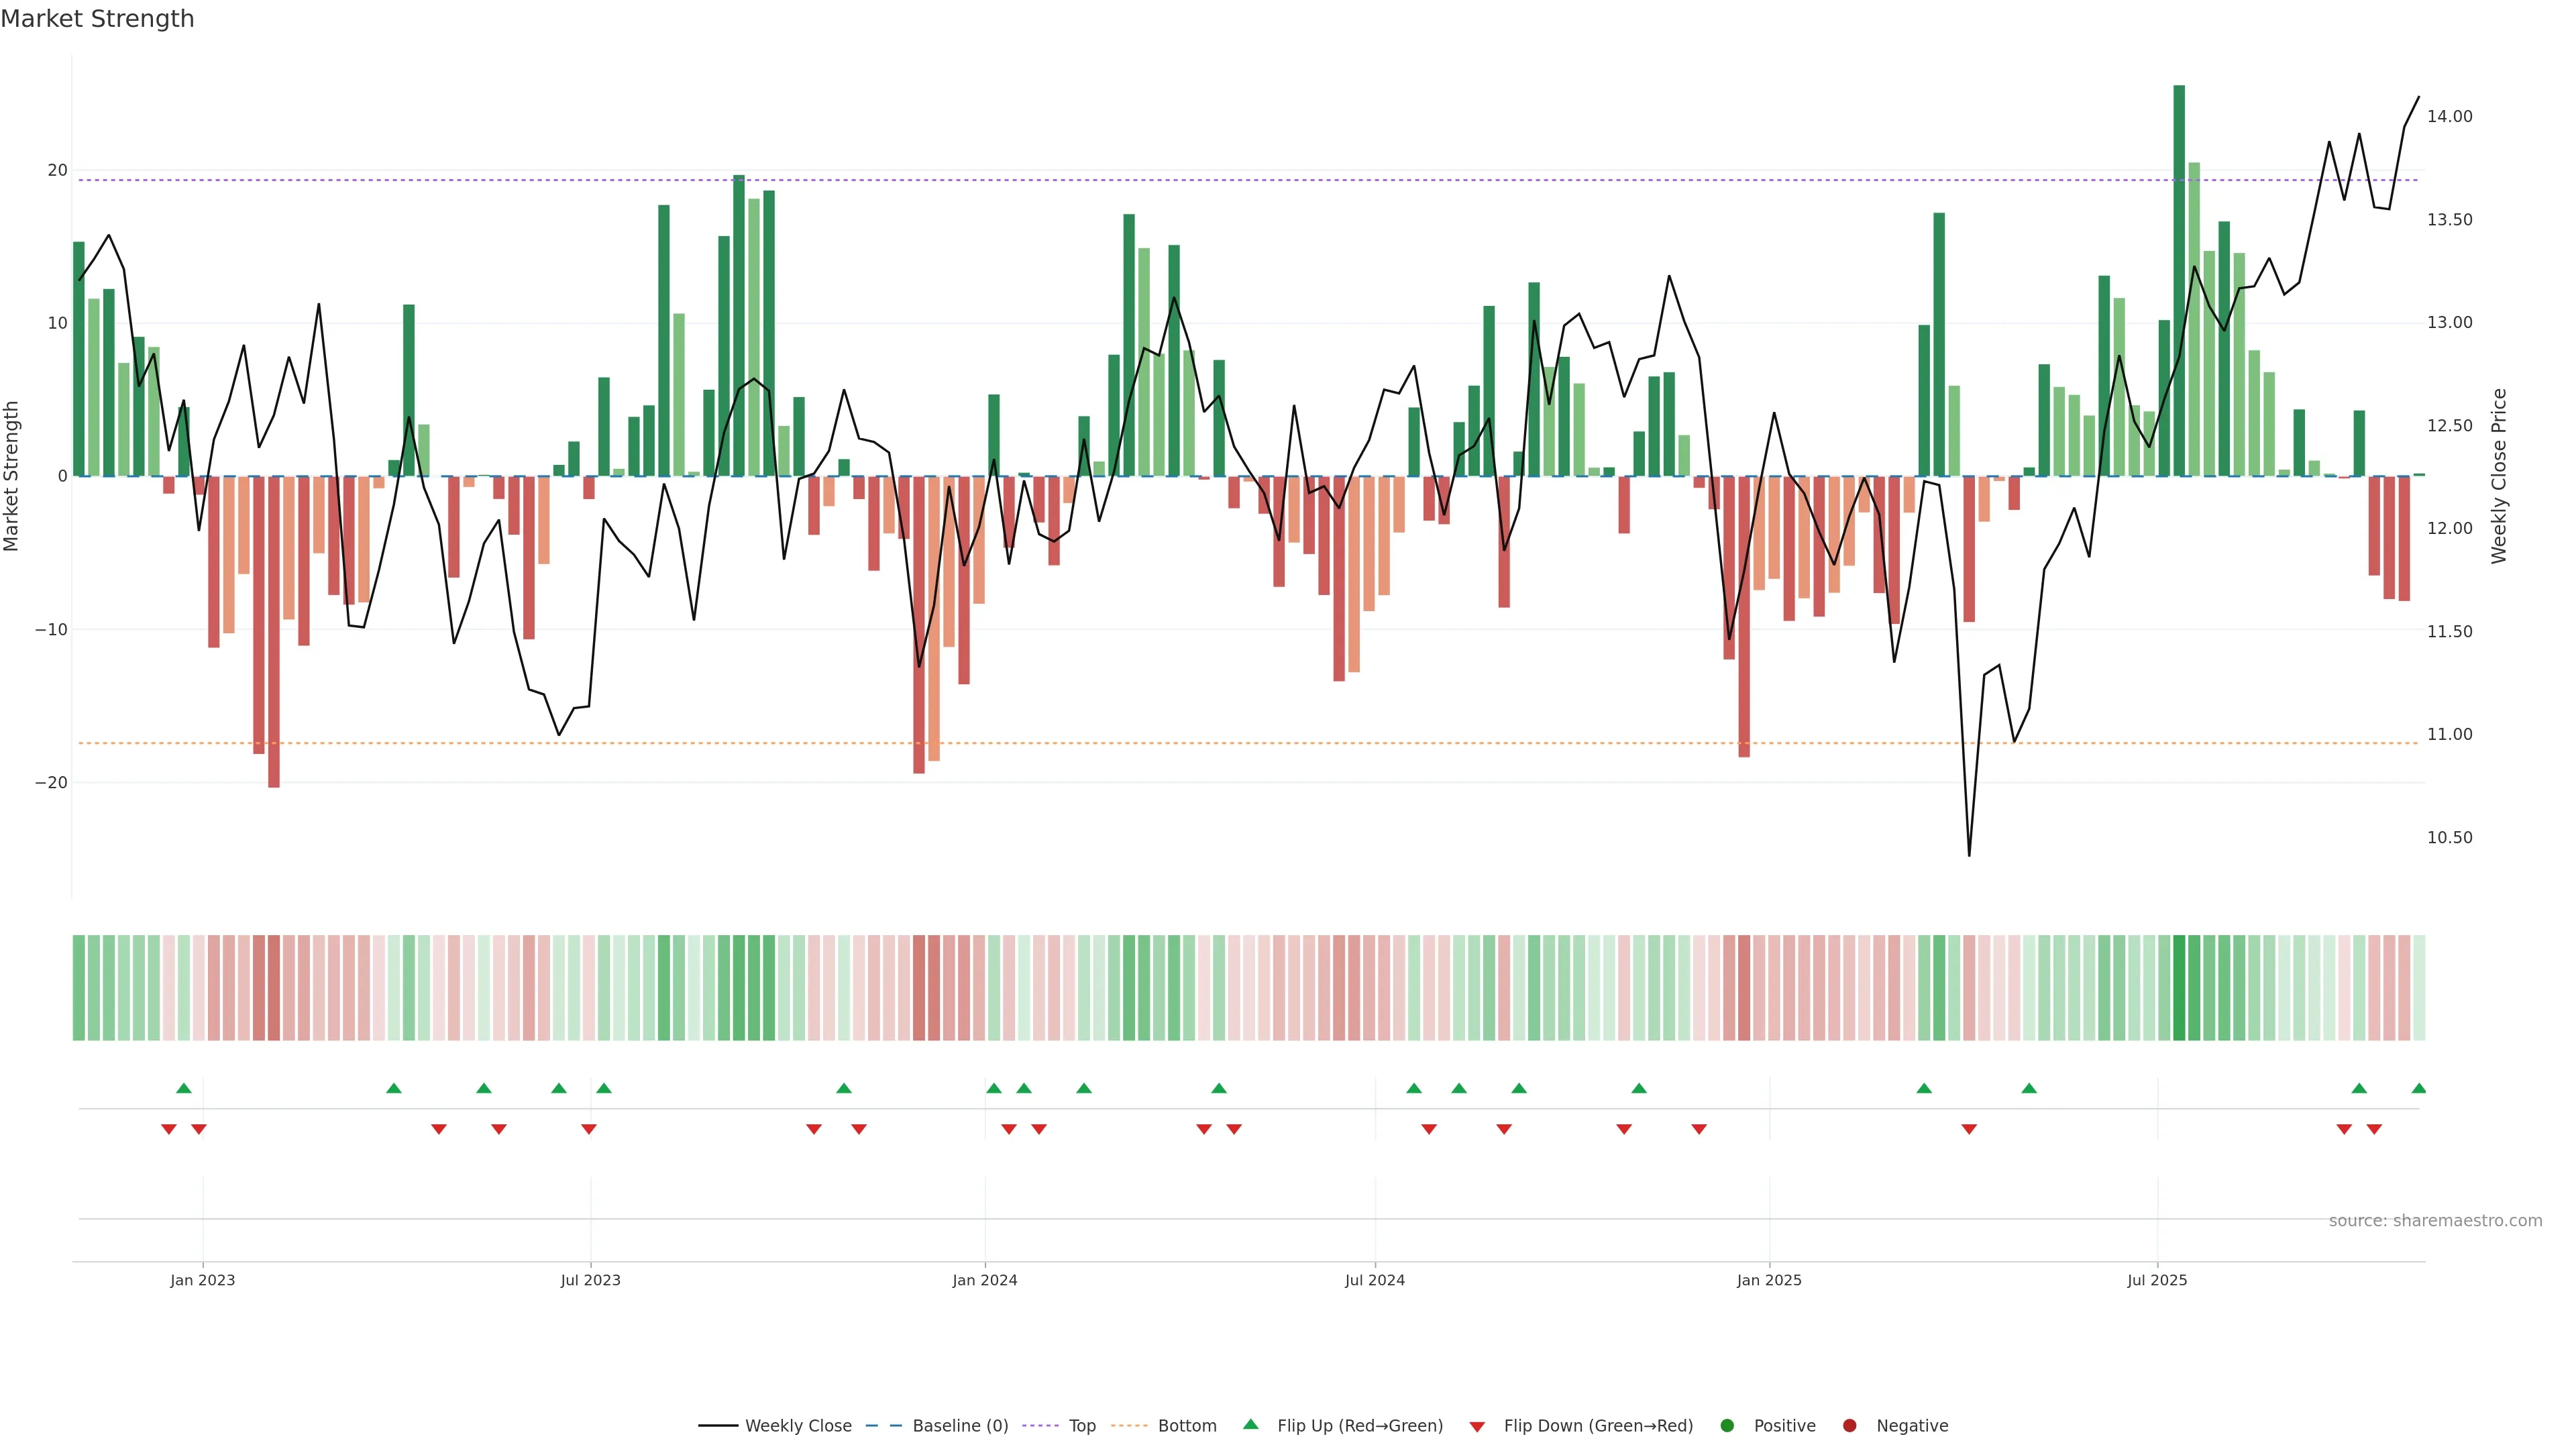Click the Negative red circle legend icon
This screenshot has width=2576, height=1449.
tap(1849, 1426)
